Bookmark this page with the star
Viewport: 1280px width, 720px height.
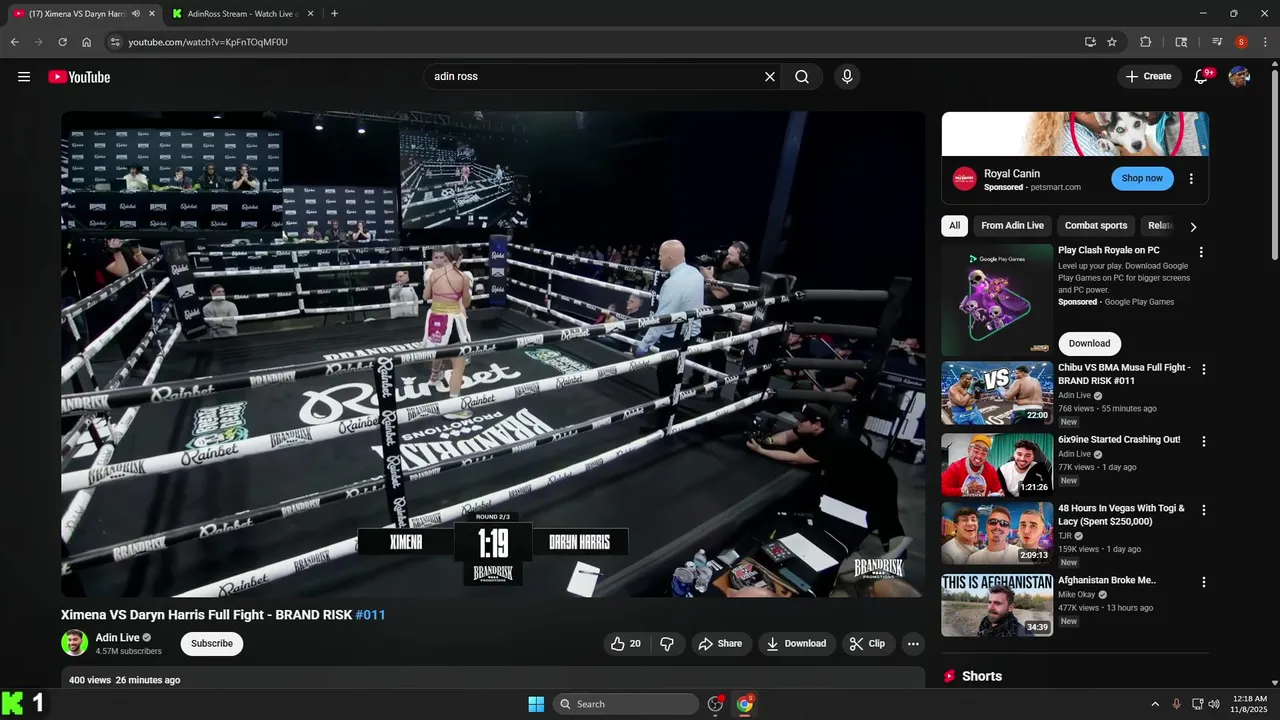tap(1112, 42)
